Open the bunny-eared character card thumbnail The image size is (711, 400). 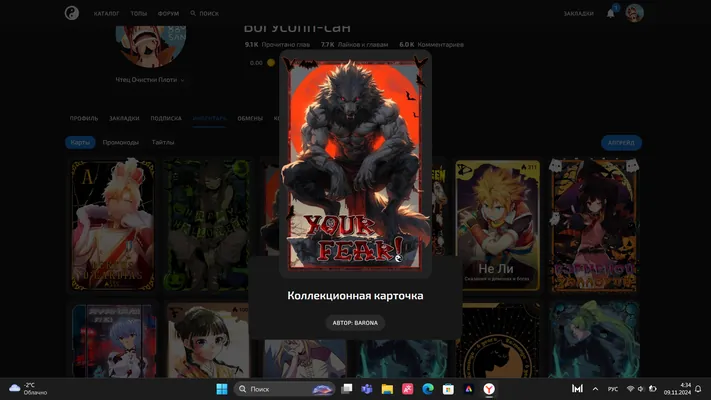pyautogui.click(x=113, y=225)
